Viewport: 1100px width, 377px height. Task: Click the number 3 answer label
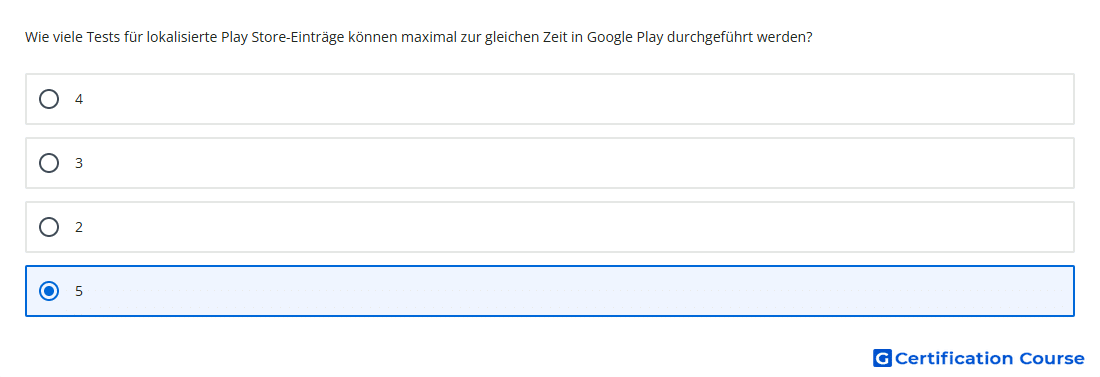click(79, 164)
